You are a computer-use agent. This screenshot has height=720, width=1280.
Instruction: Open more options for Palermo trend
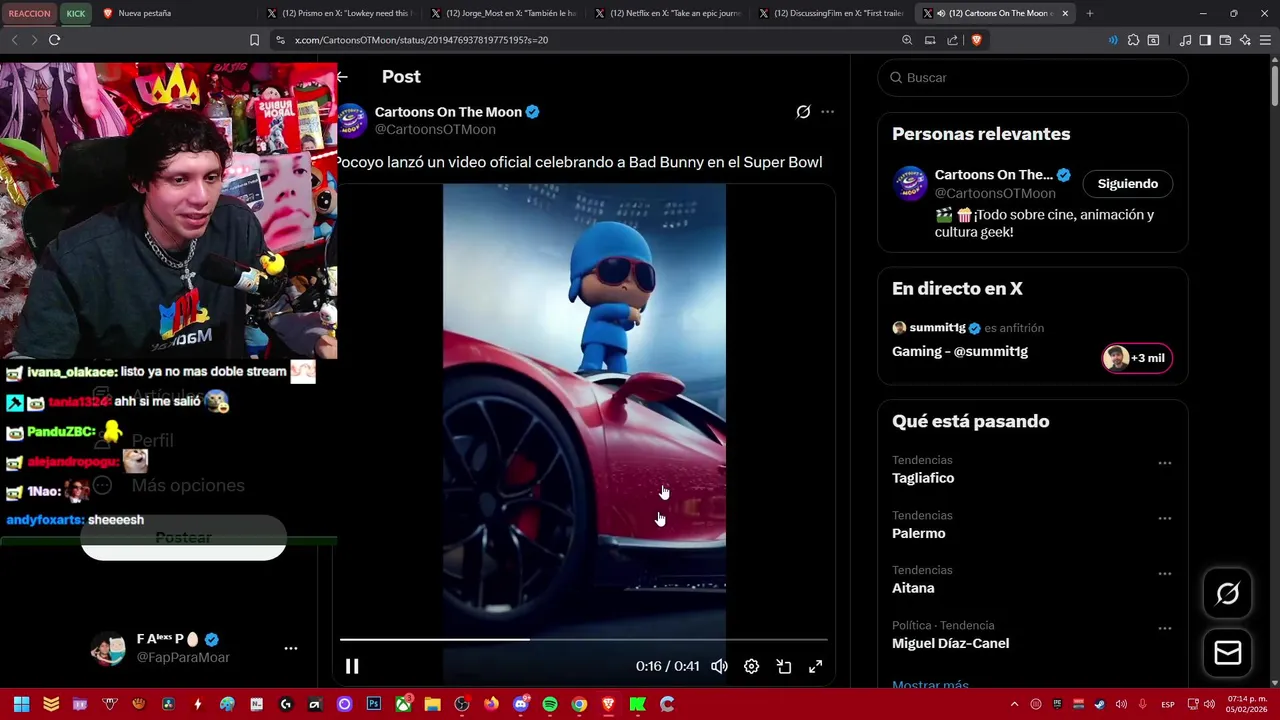pos(1164,519)
